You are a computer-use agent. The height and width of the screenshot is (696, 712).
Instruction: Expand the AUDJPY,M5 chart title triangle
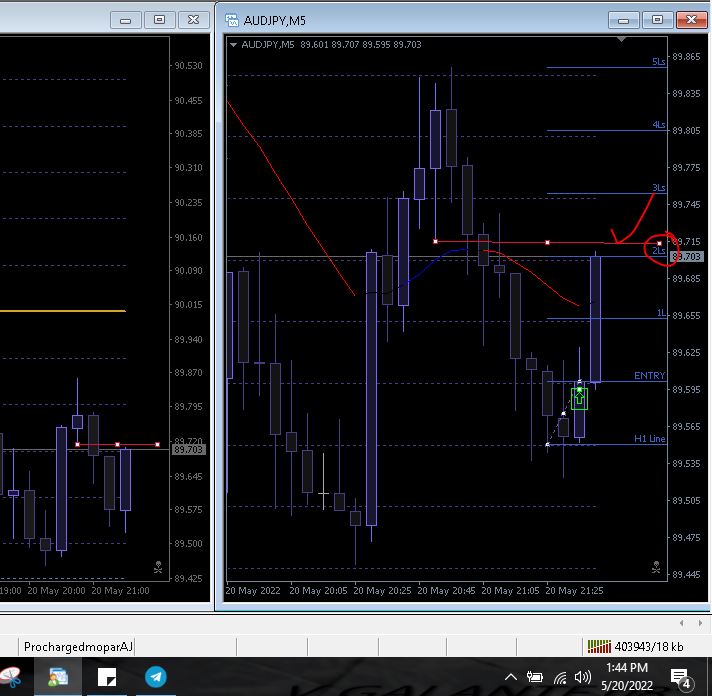click(x=233, y=44)
